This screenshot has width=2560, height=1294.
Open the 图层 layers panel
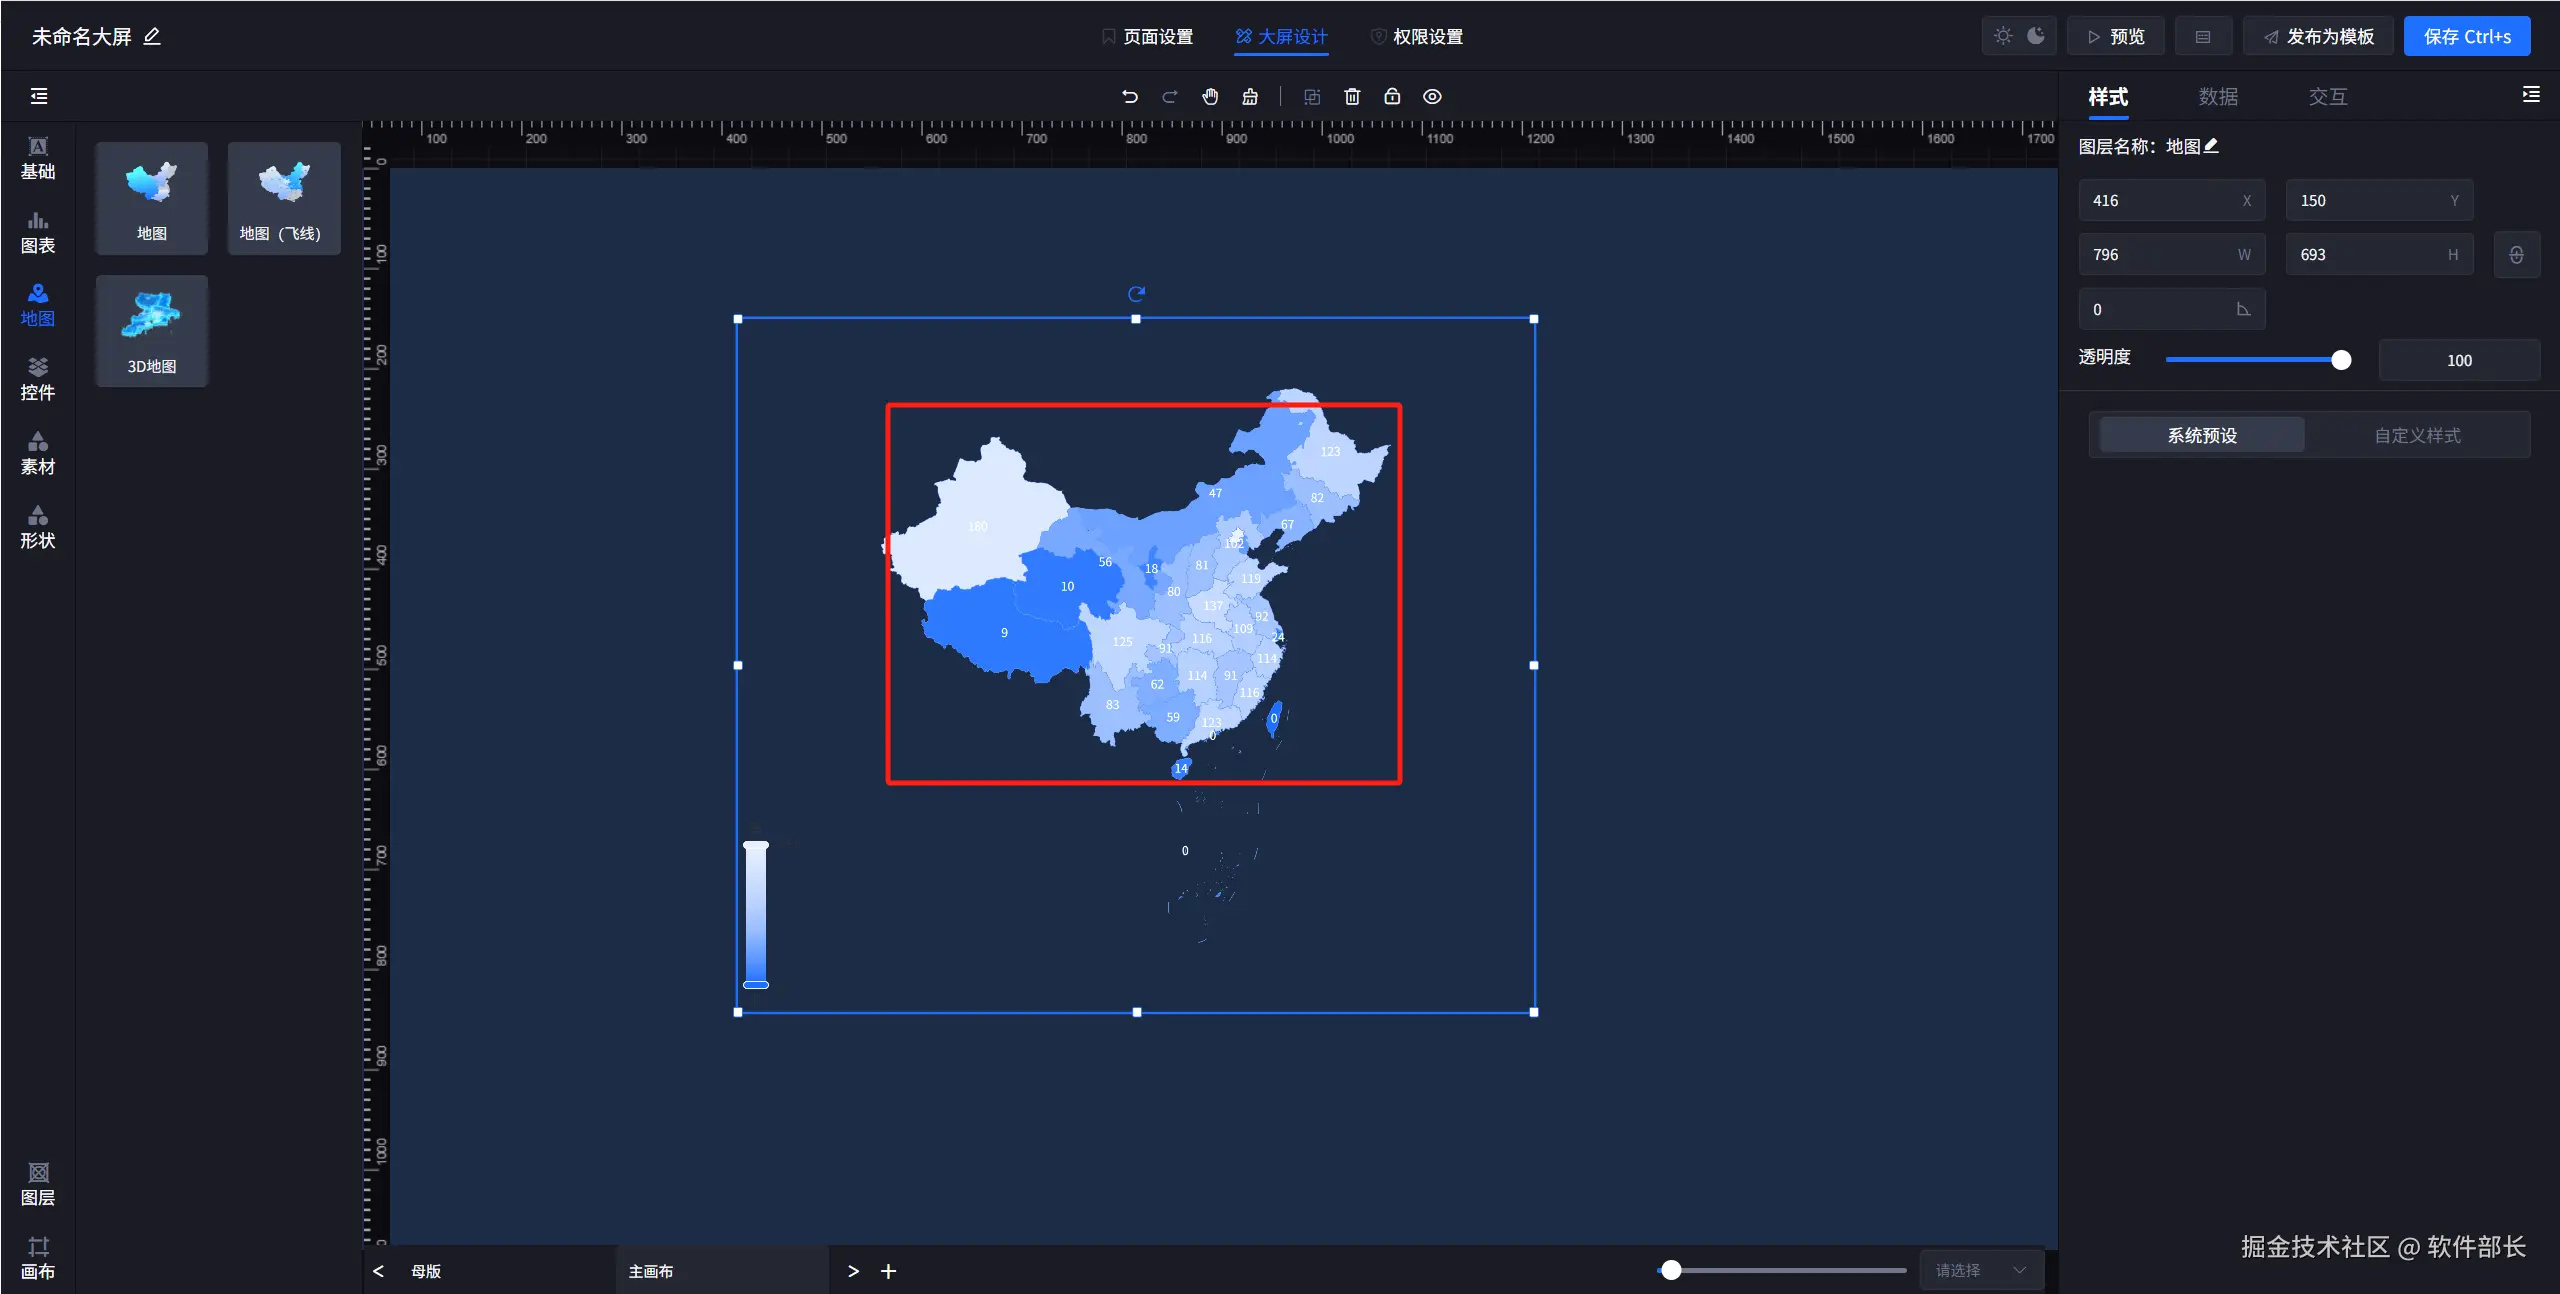click(x=38, y=1183)
